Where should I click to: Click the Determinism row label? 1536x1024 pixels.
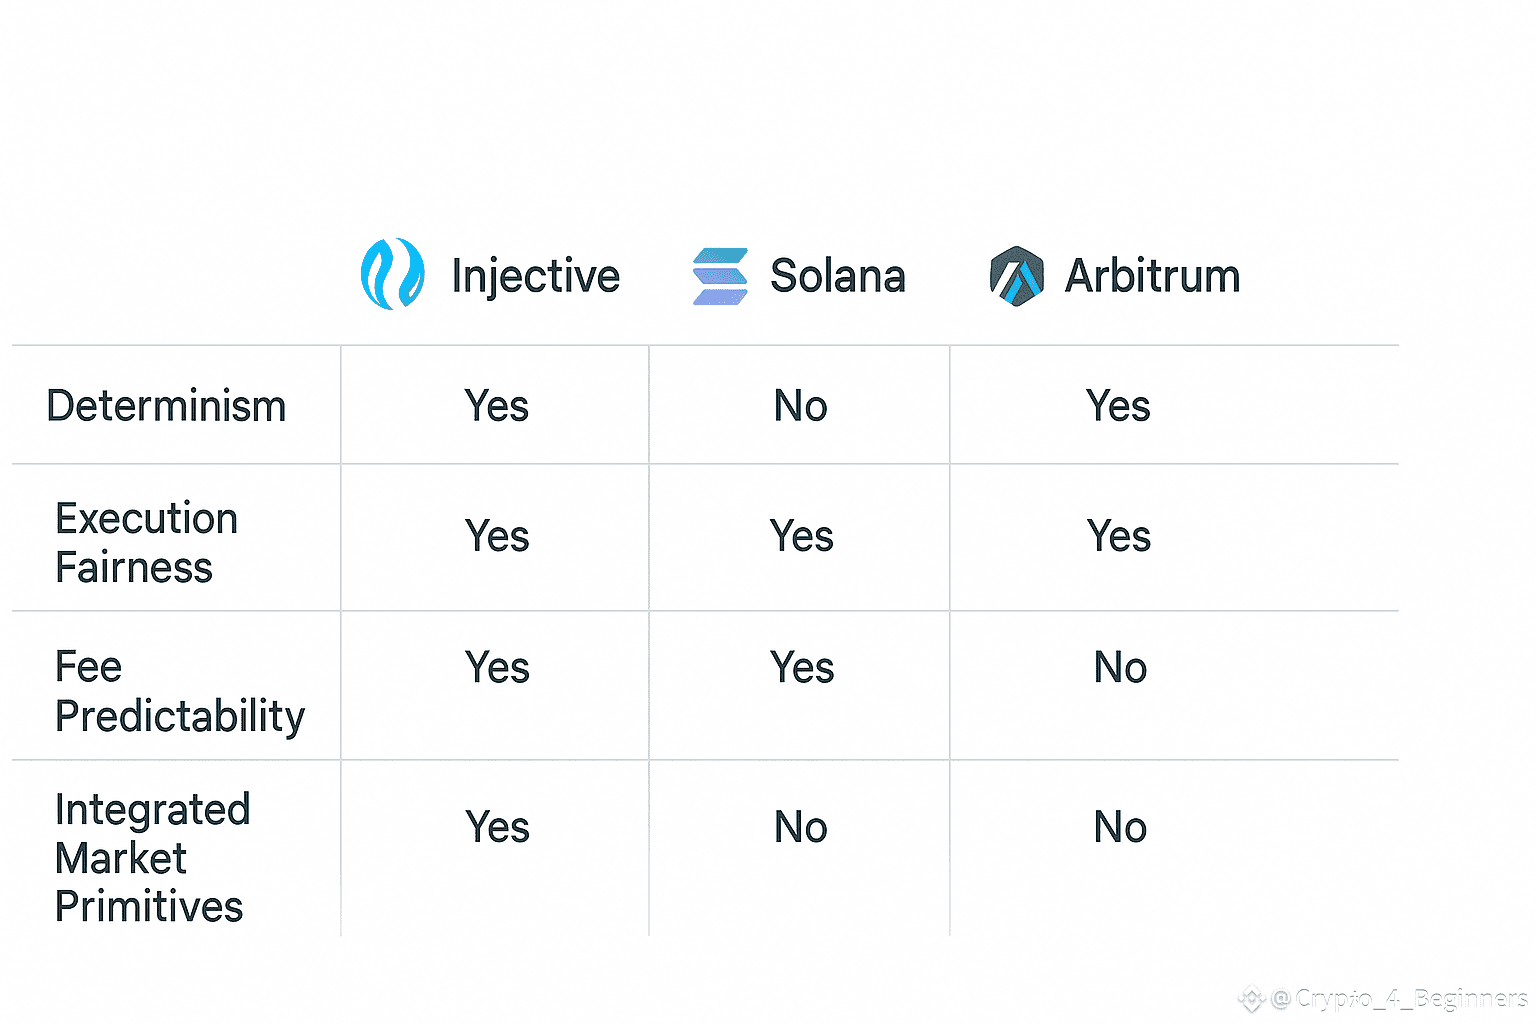[x=166, y=406]
